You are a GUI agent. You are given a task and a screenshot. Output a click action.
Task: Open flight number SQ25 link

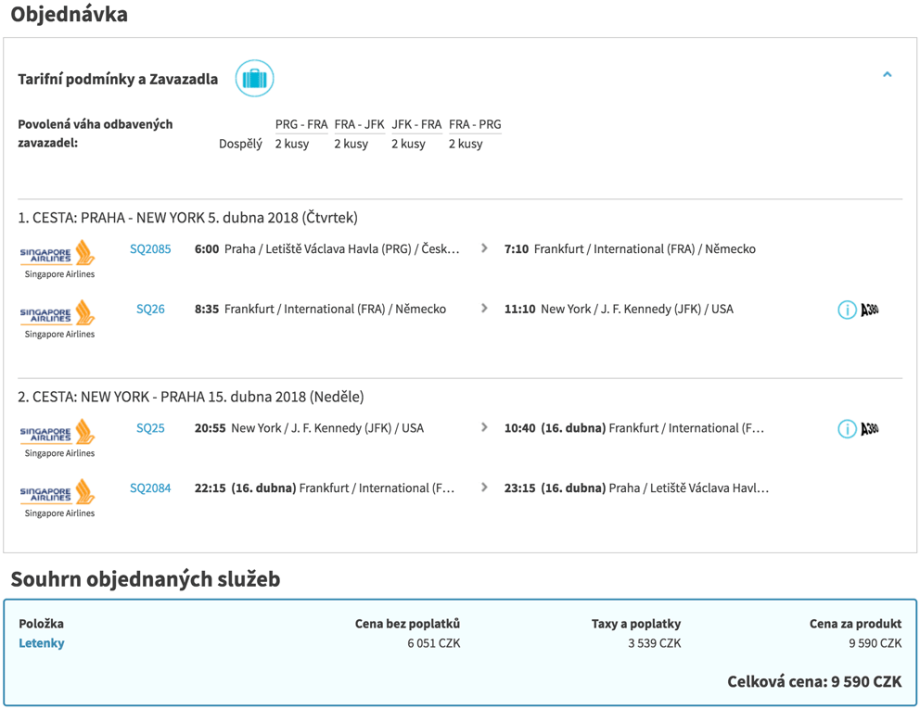click(150, 428)
